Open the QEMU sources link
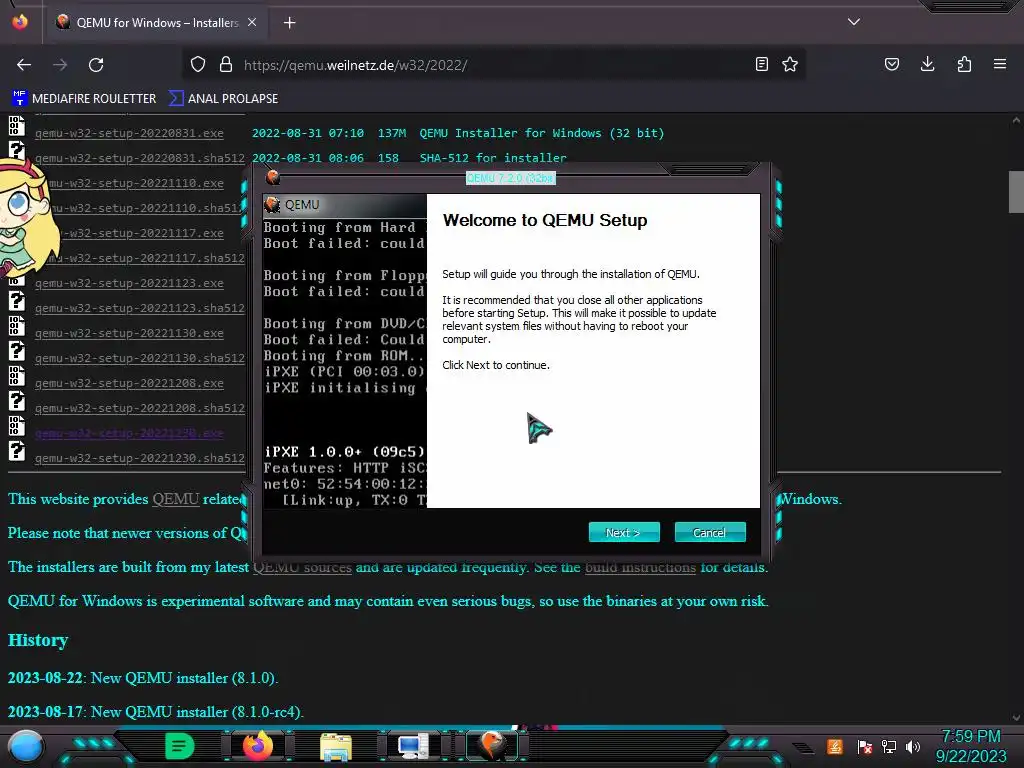This screenshot has height=768, width=1024. (x=302, y=567)
